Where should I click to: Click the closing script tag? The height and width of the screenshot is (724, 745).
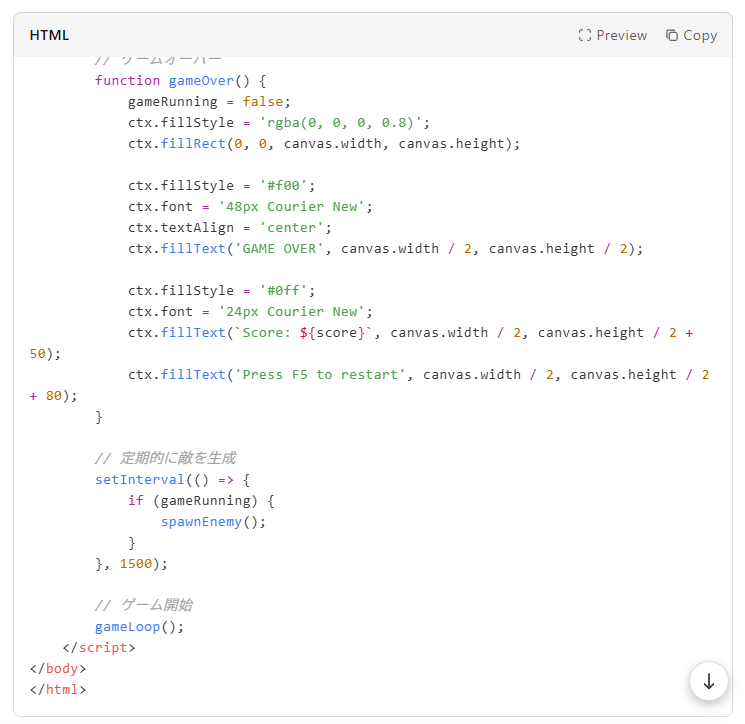98,647
